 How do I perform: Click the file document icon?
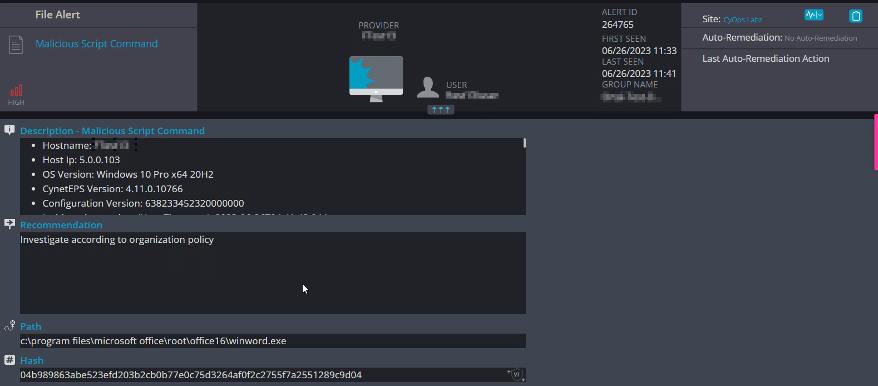click(x=16, y=45)
